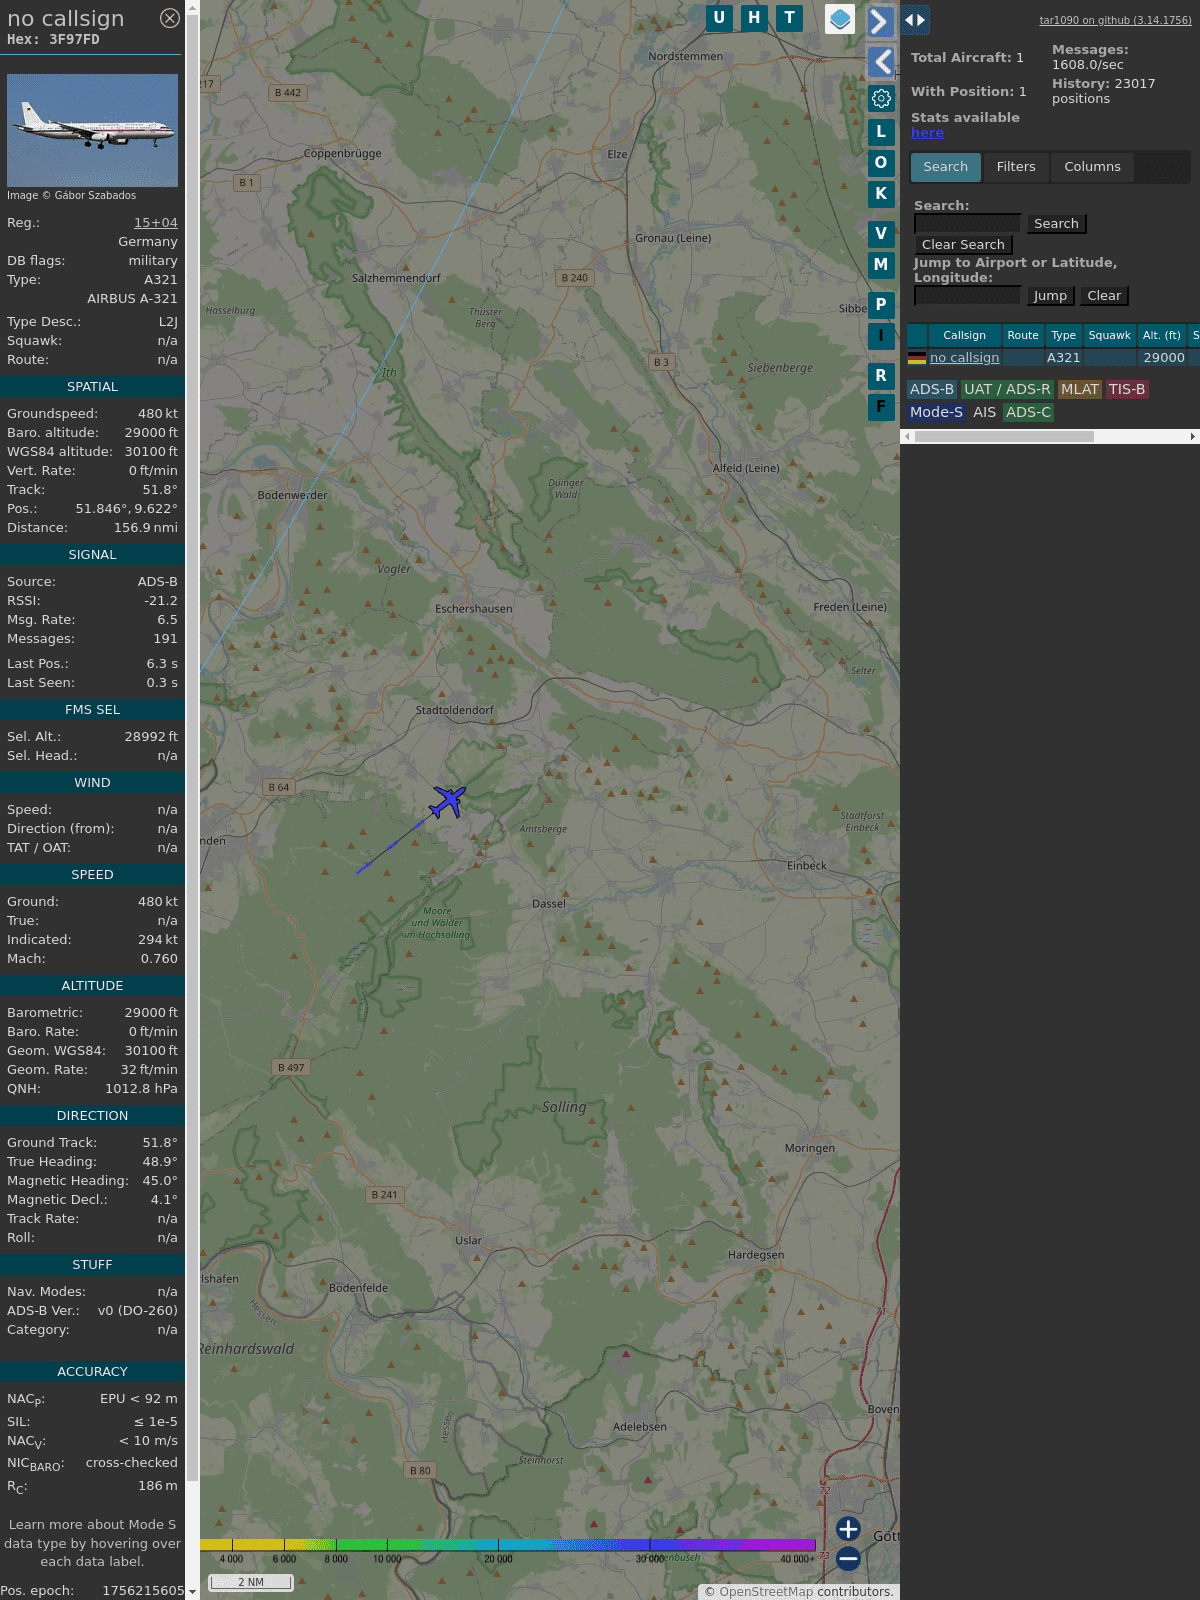Screen dimensions: 1200x1600
Task: Click the Jump to Airport input field
Action: pyautogui.click(x=967, y=296)
